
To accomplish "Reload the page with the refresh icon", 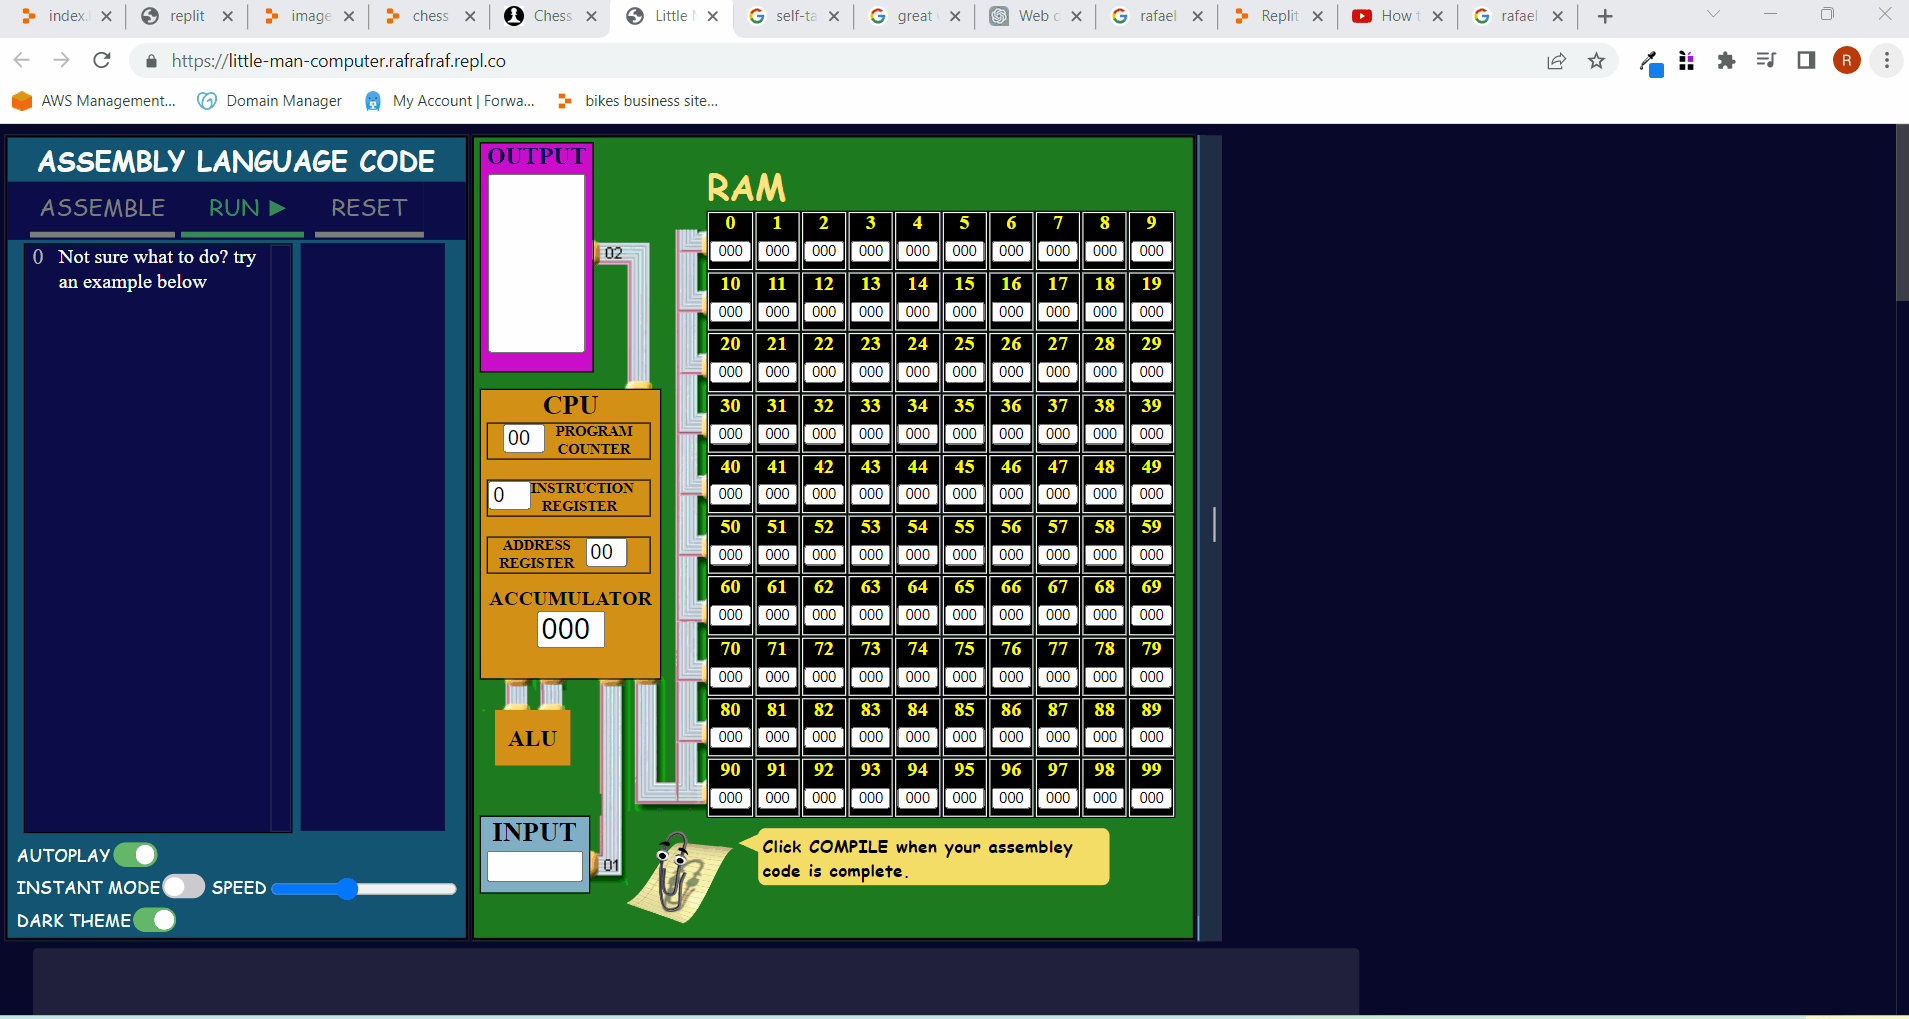I will pos(101,60).
